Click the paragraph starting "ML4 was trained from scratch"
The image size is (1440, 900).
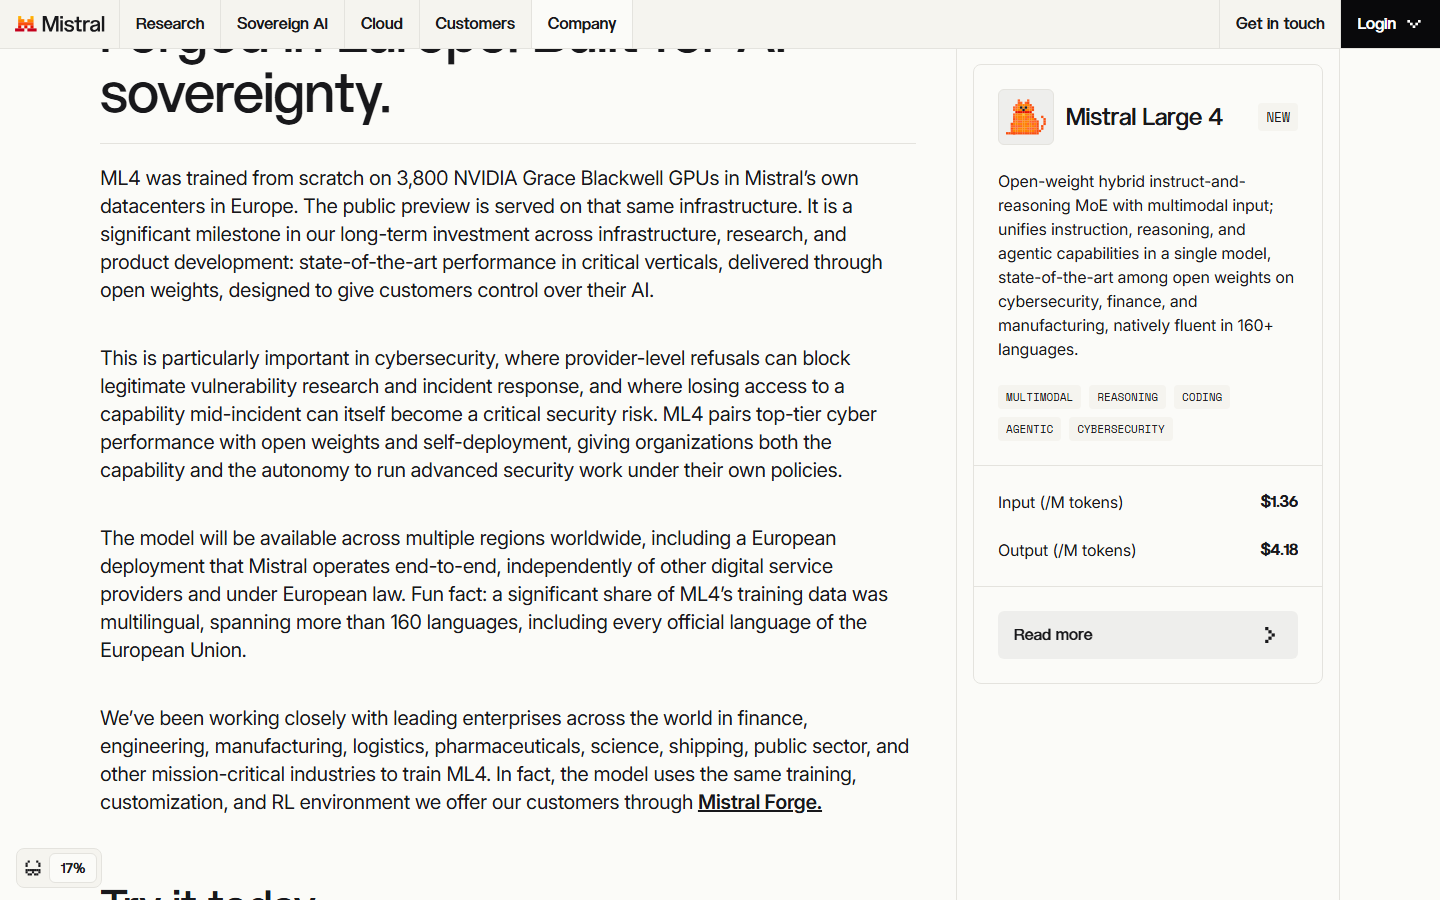tap(508, 234)
